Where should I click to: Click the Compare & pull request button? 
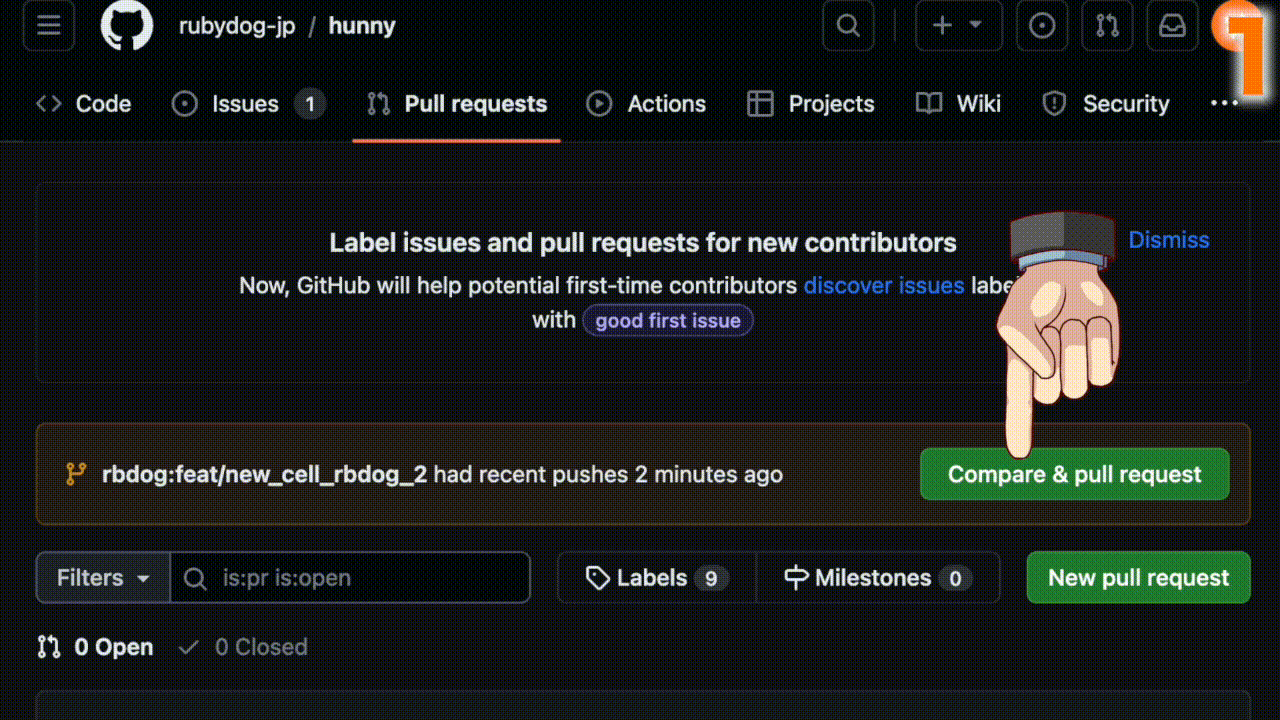(1074, 474)
